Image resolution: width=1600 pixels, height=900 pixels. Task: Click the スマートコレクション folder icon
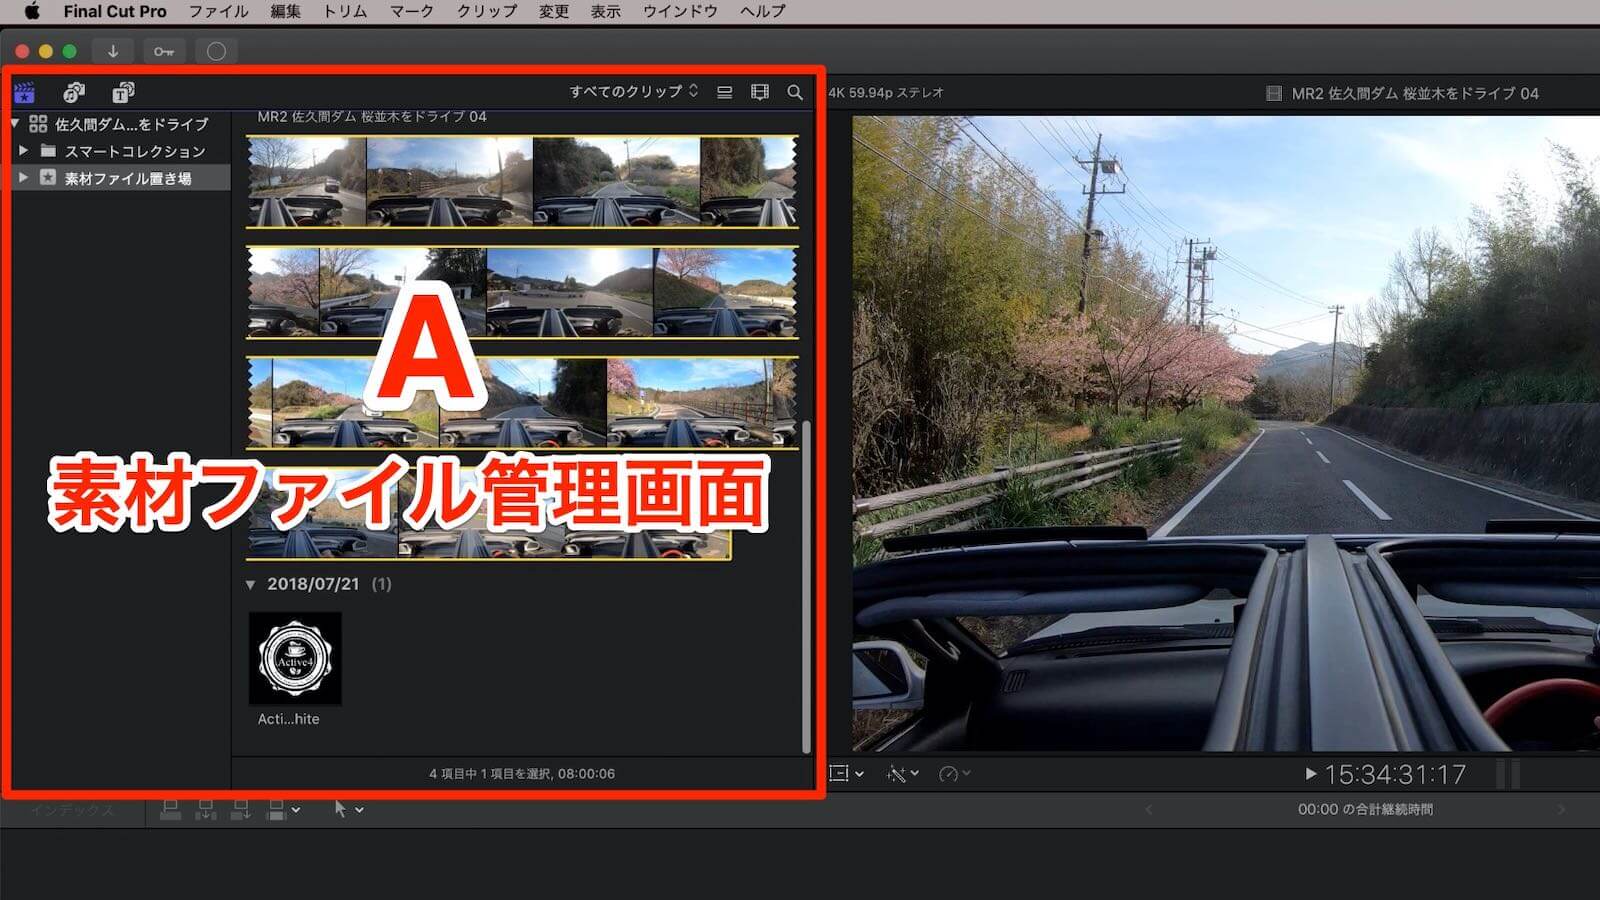click(48, 151)
